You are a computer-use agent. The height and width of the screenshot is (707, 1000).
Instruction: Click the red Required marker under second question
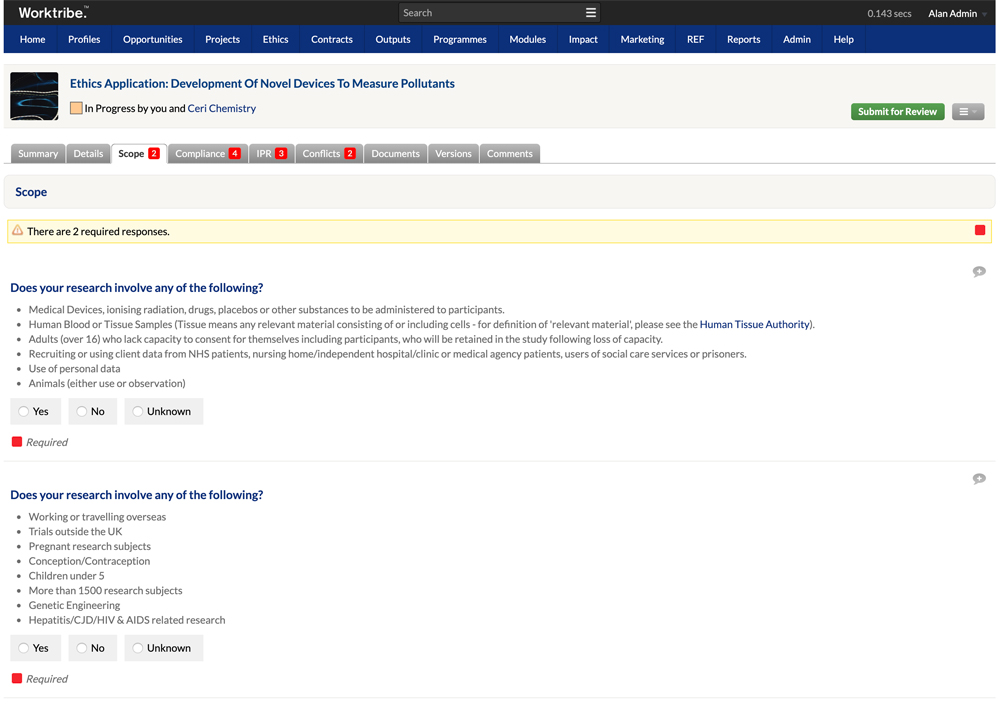coord(17,678)
